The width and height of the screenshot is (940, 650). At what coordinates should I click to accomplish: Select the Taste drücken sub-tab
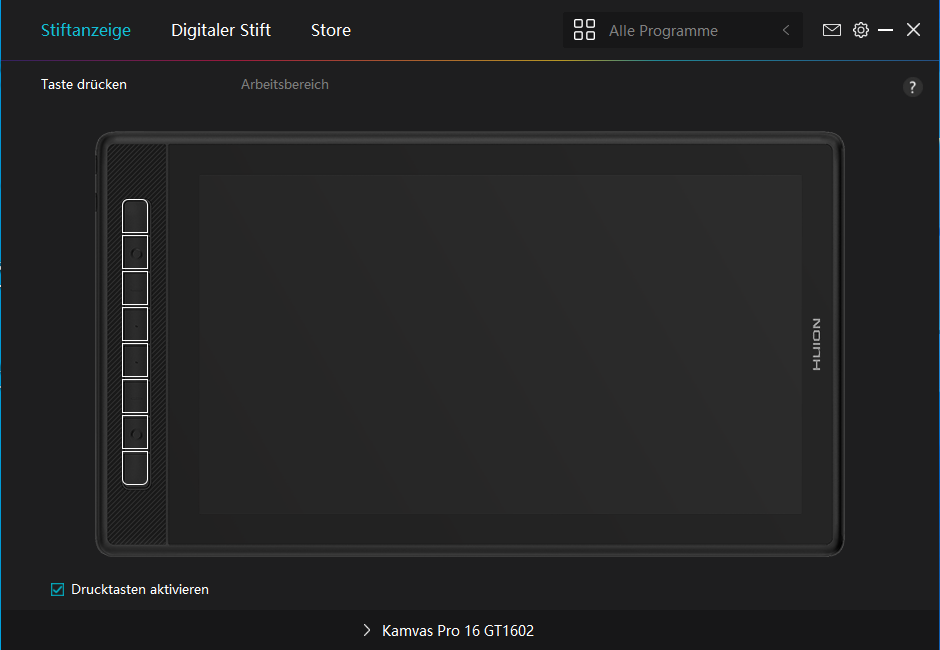point(84,85)
